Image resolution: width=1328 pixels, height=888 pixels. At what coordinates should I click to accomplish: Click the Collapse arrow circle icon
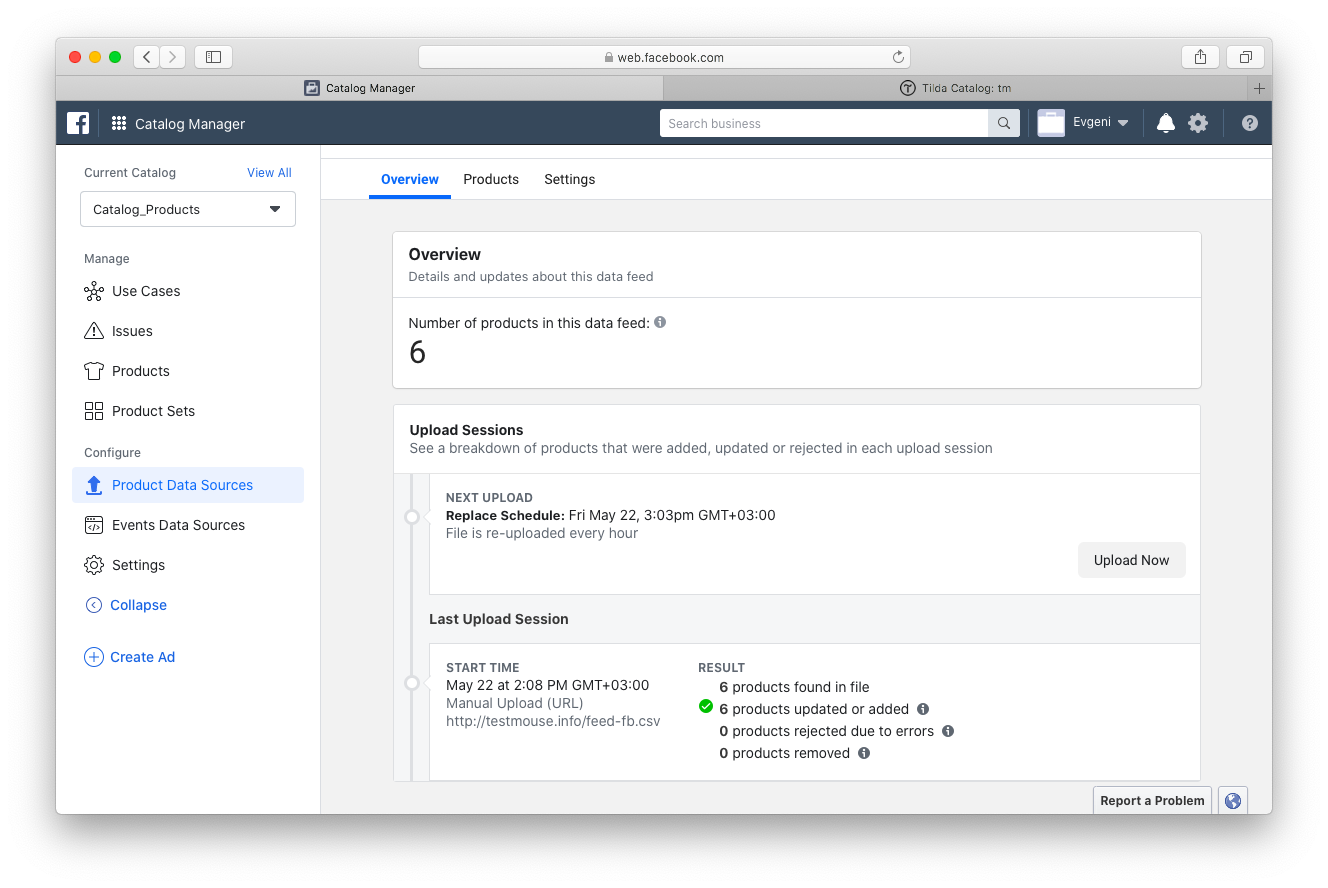(94, 605)
